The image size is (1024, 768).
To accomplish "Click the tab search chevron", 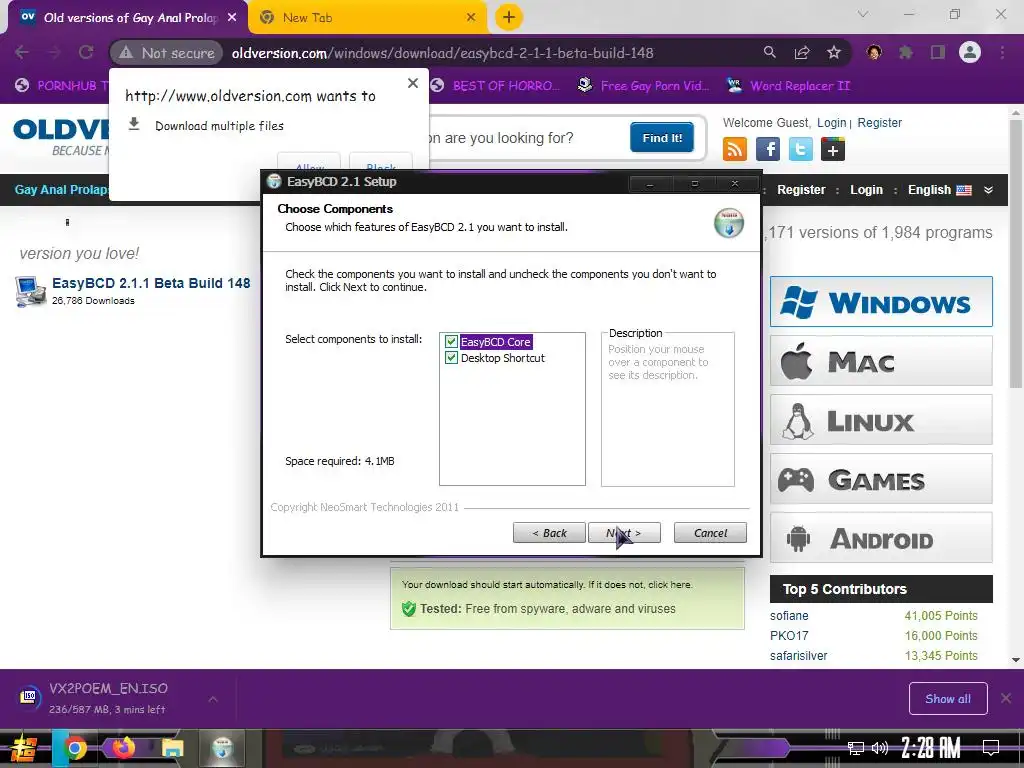I will click(x=862, y=14).
